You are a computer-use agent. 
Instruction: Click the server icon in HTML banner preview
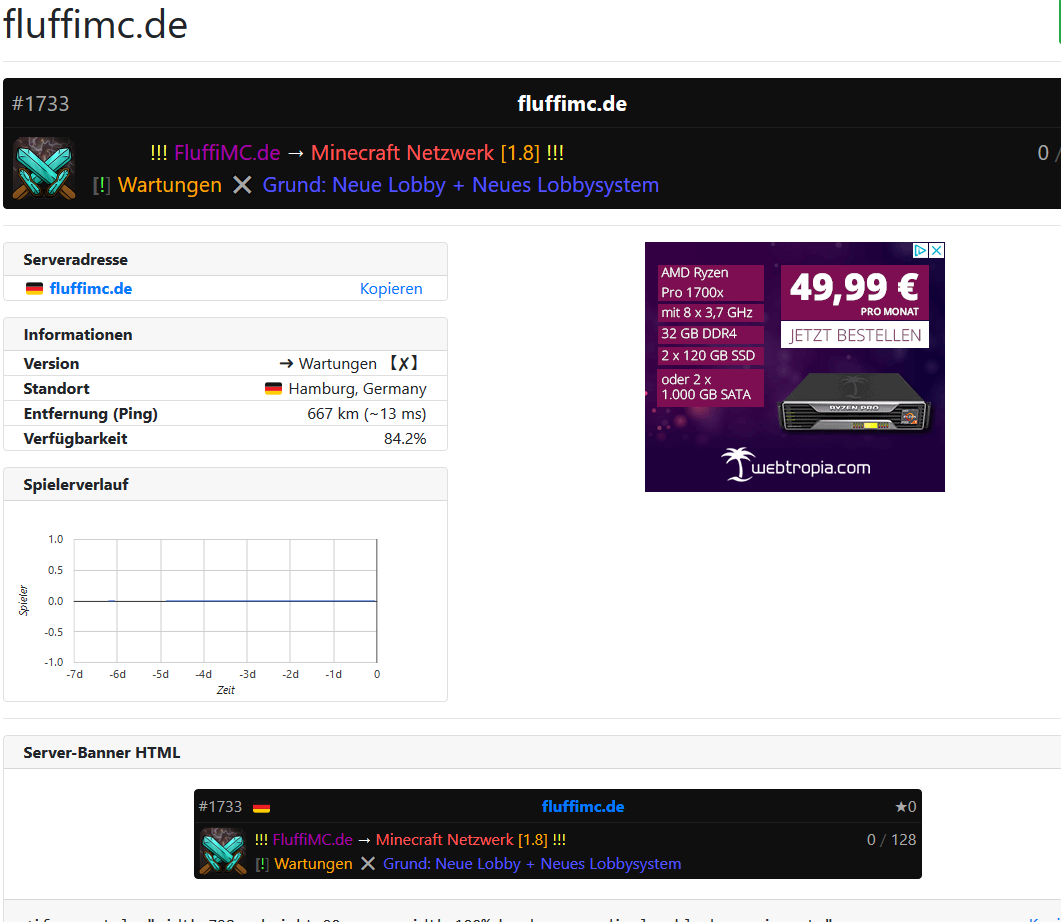point(223,851)
